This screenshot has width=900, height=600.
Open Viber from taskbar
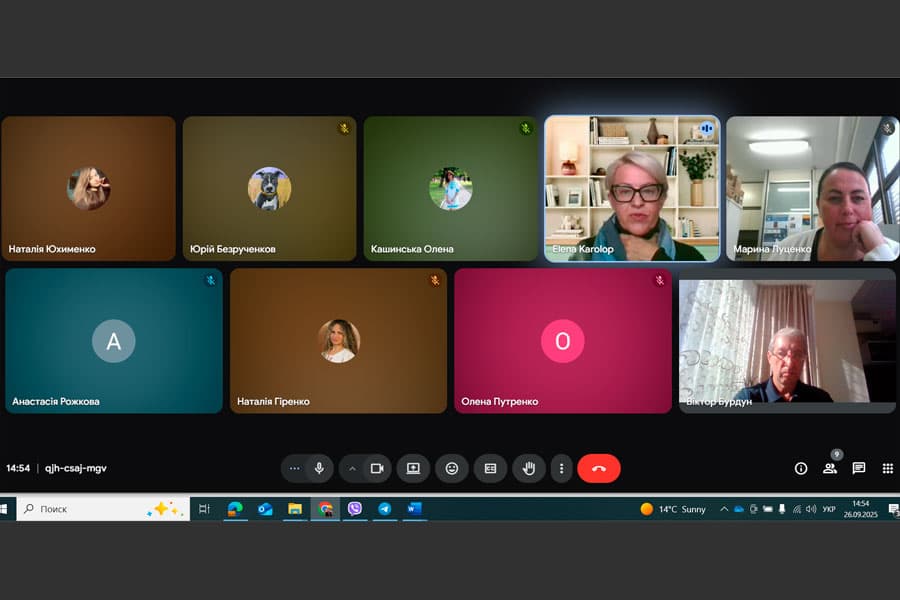(355, 509)
